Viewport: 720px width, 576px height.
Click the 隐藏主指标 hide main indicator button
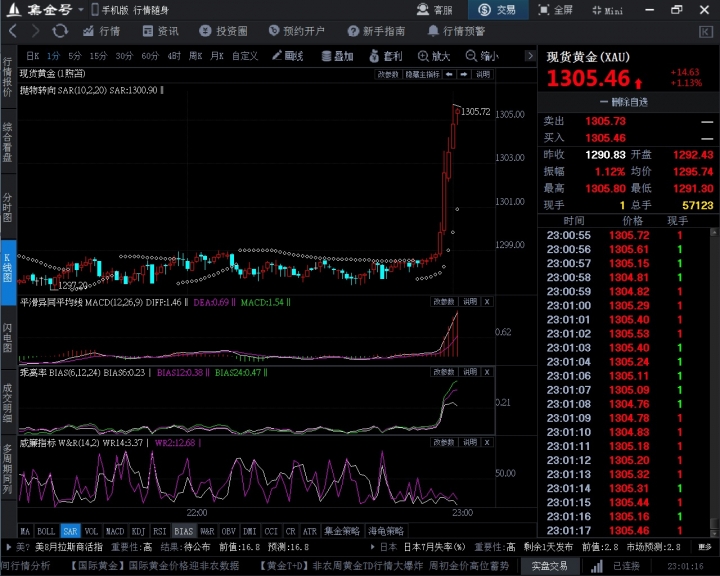pyautogui.click(x=422, y=74)
